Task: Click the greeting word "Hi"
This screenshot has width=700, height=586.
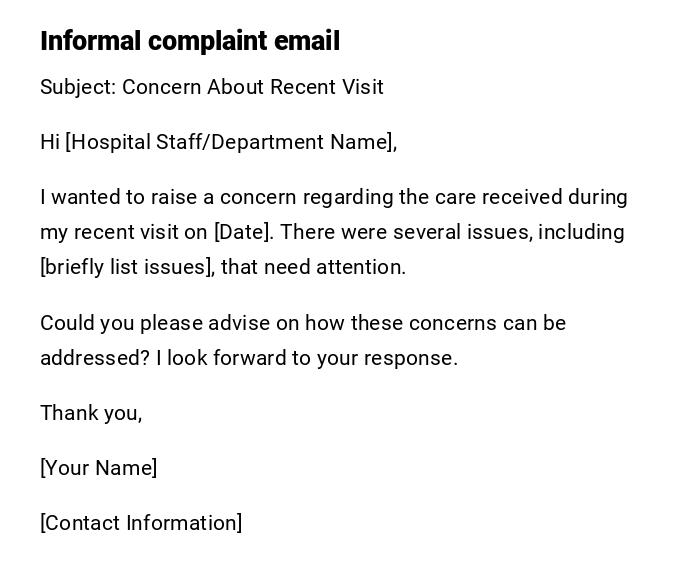Action: [50, 142]
